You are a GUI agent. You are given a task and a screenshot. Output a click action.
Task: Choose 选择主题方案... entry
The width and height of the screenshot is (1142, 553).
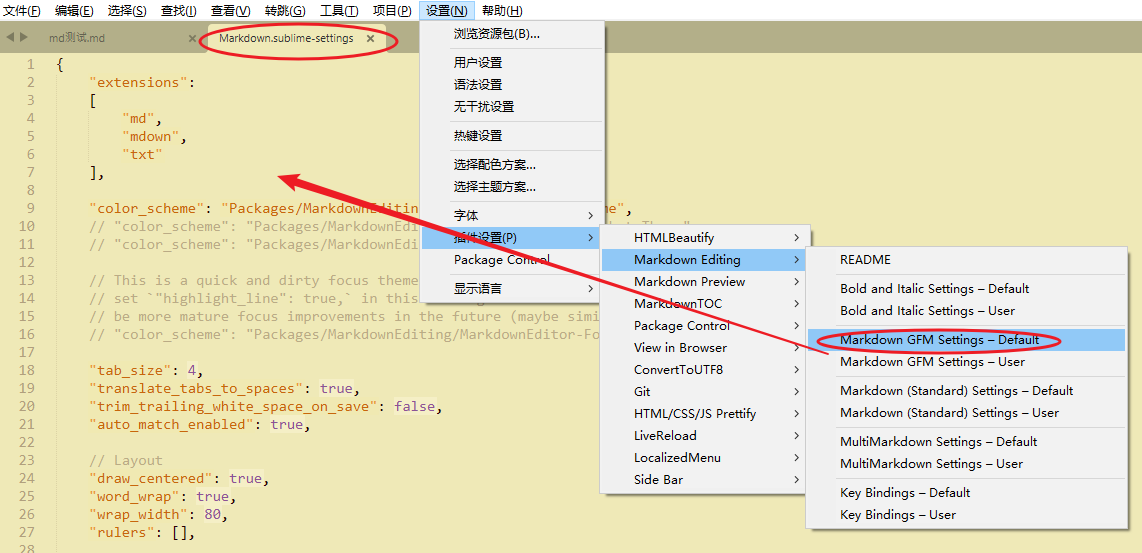513,187
